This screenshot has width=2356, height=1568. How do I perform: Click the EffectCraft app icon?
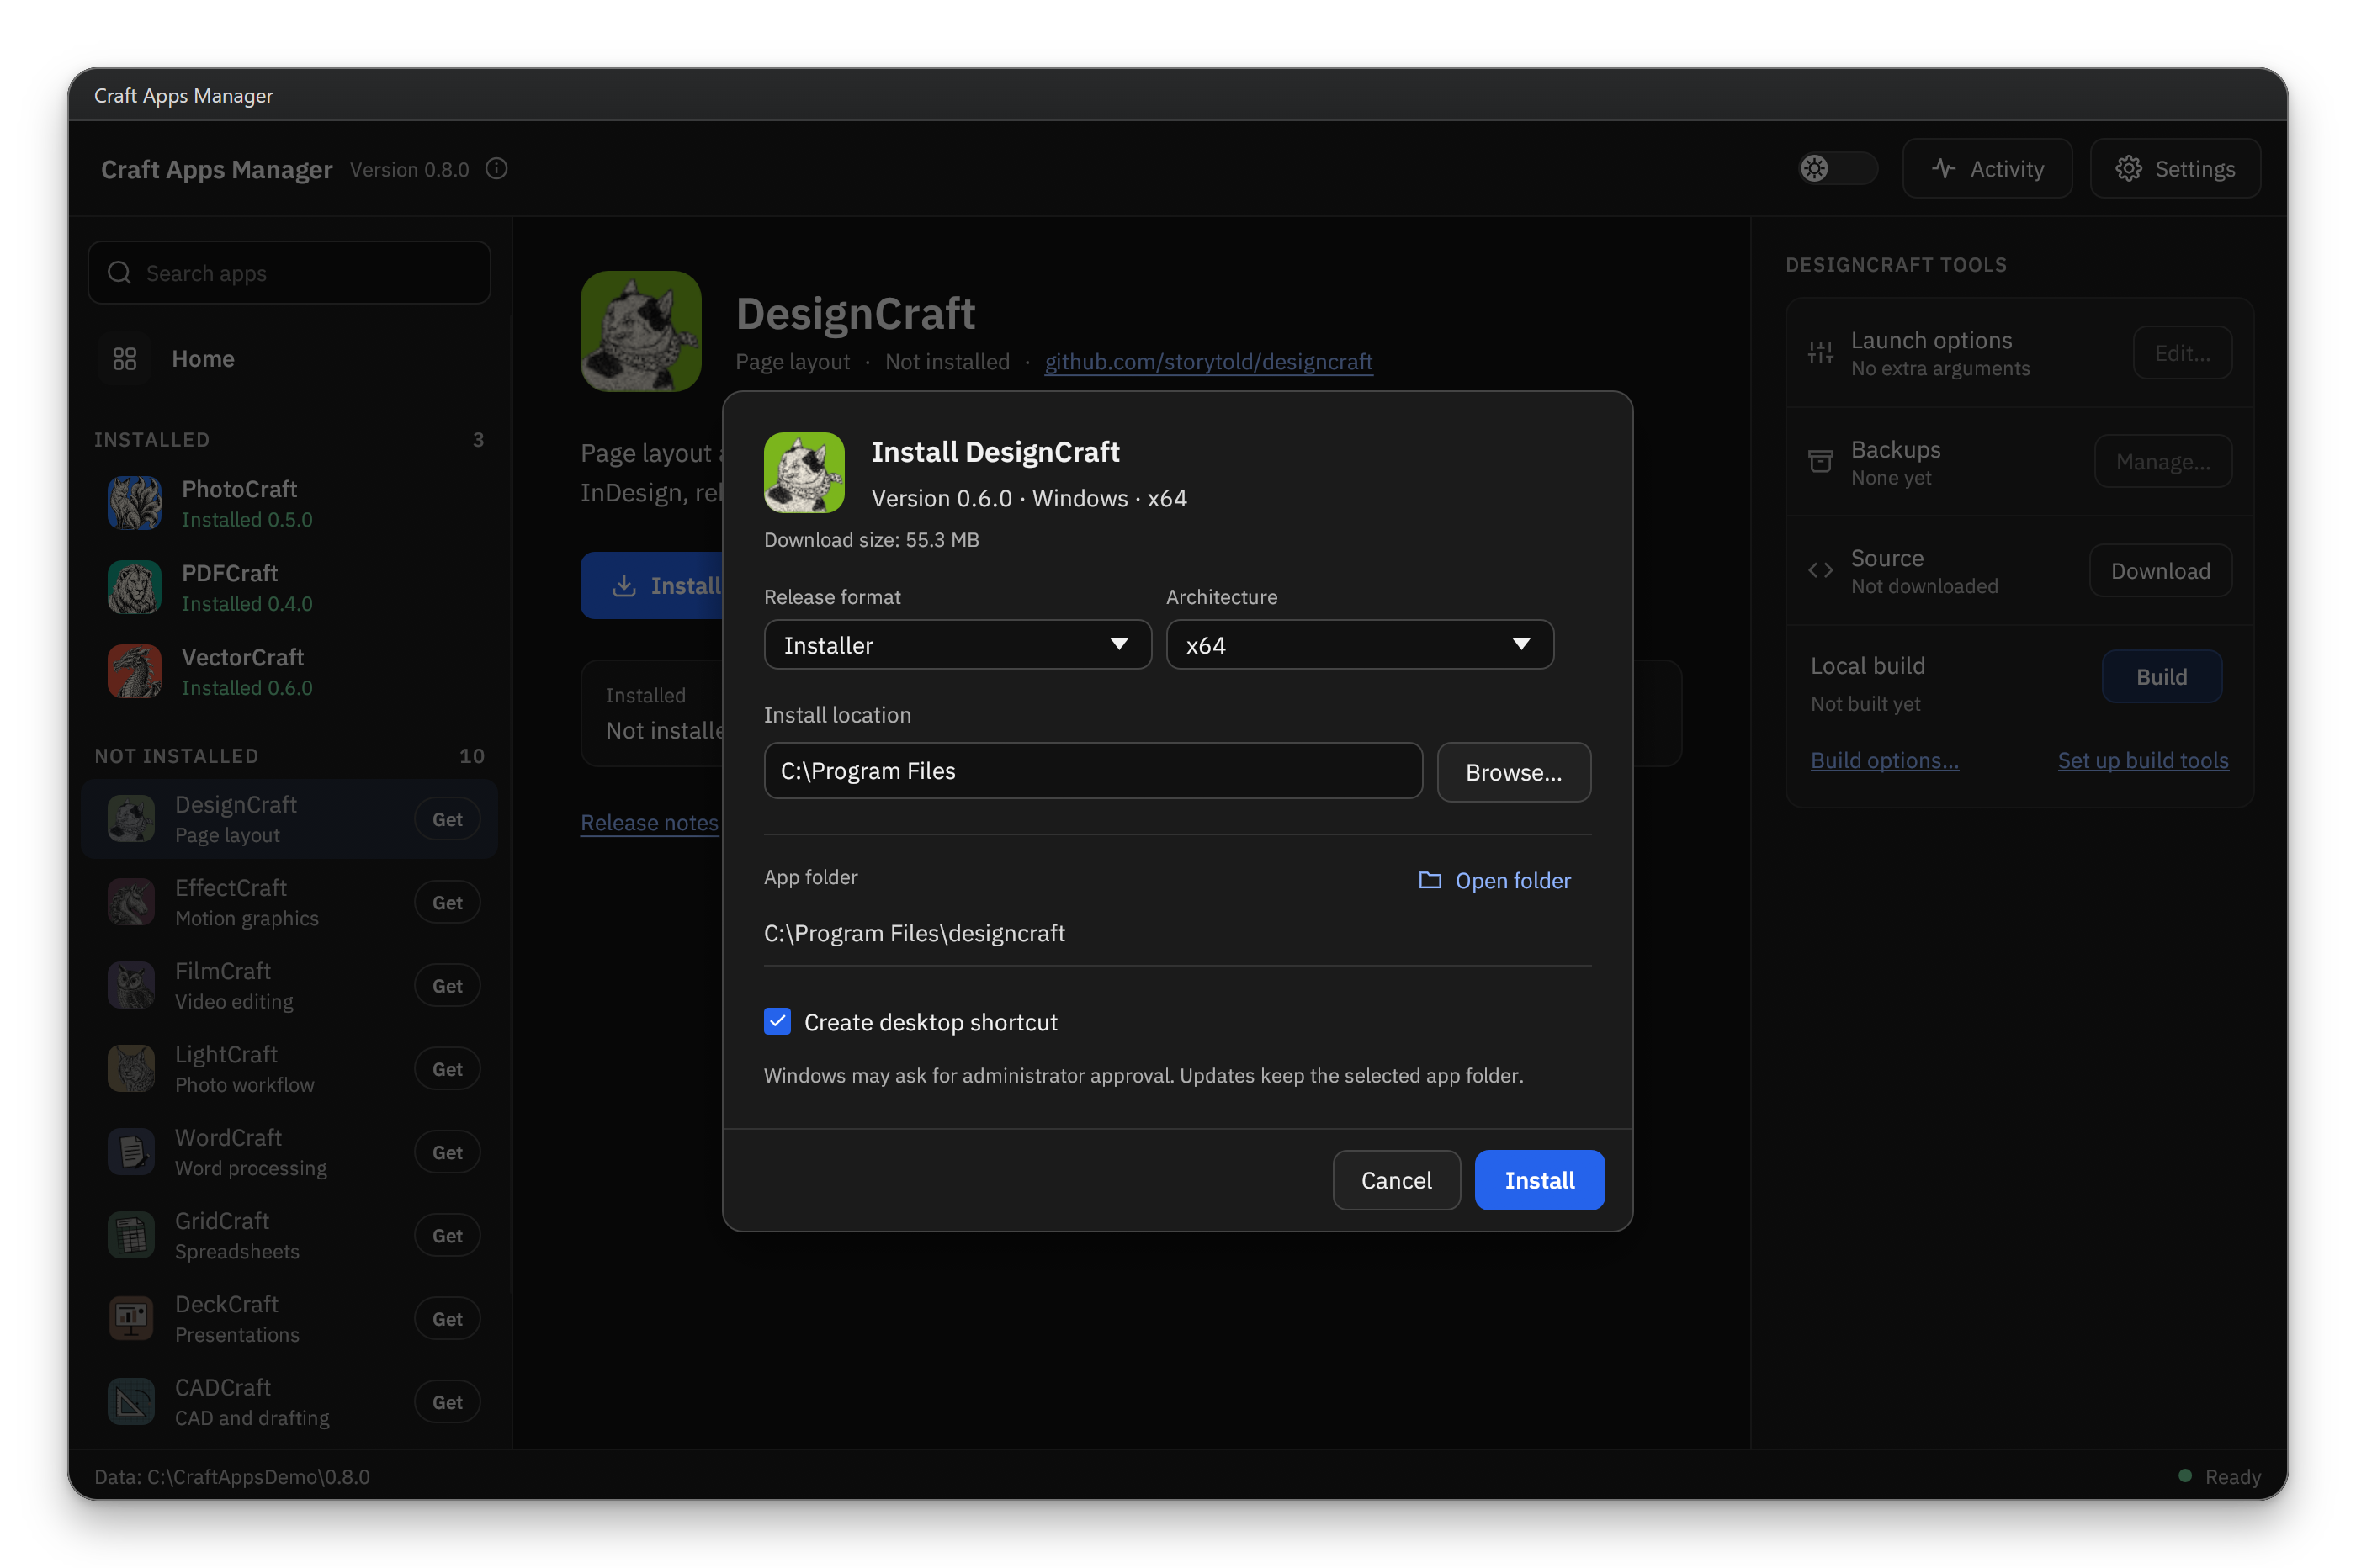click(131, 902)
